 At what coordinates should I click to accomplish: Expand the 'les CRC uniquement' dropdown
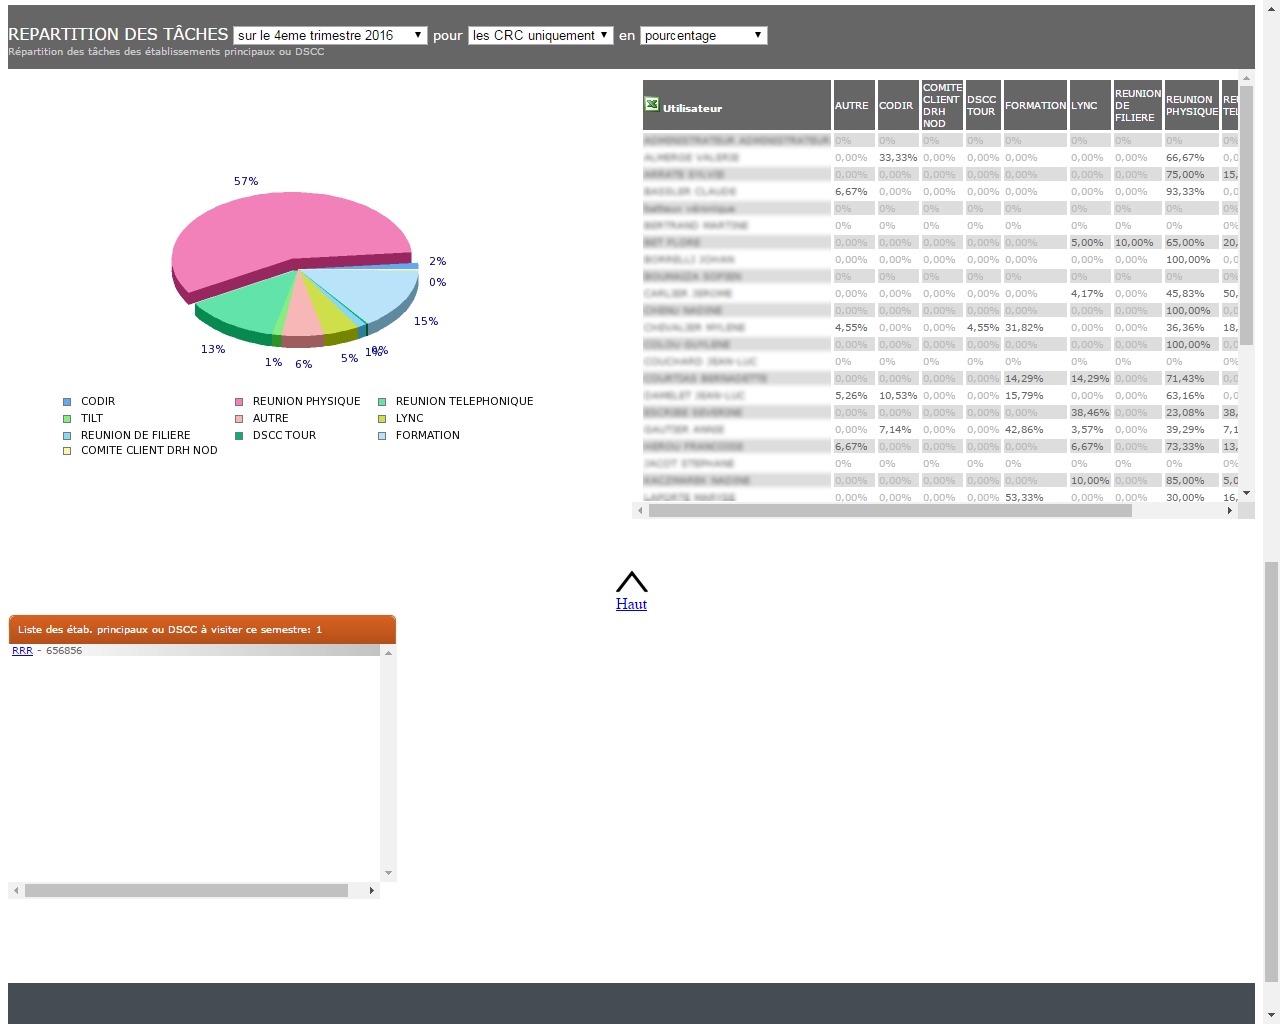(540, 35)
